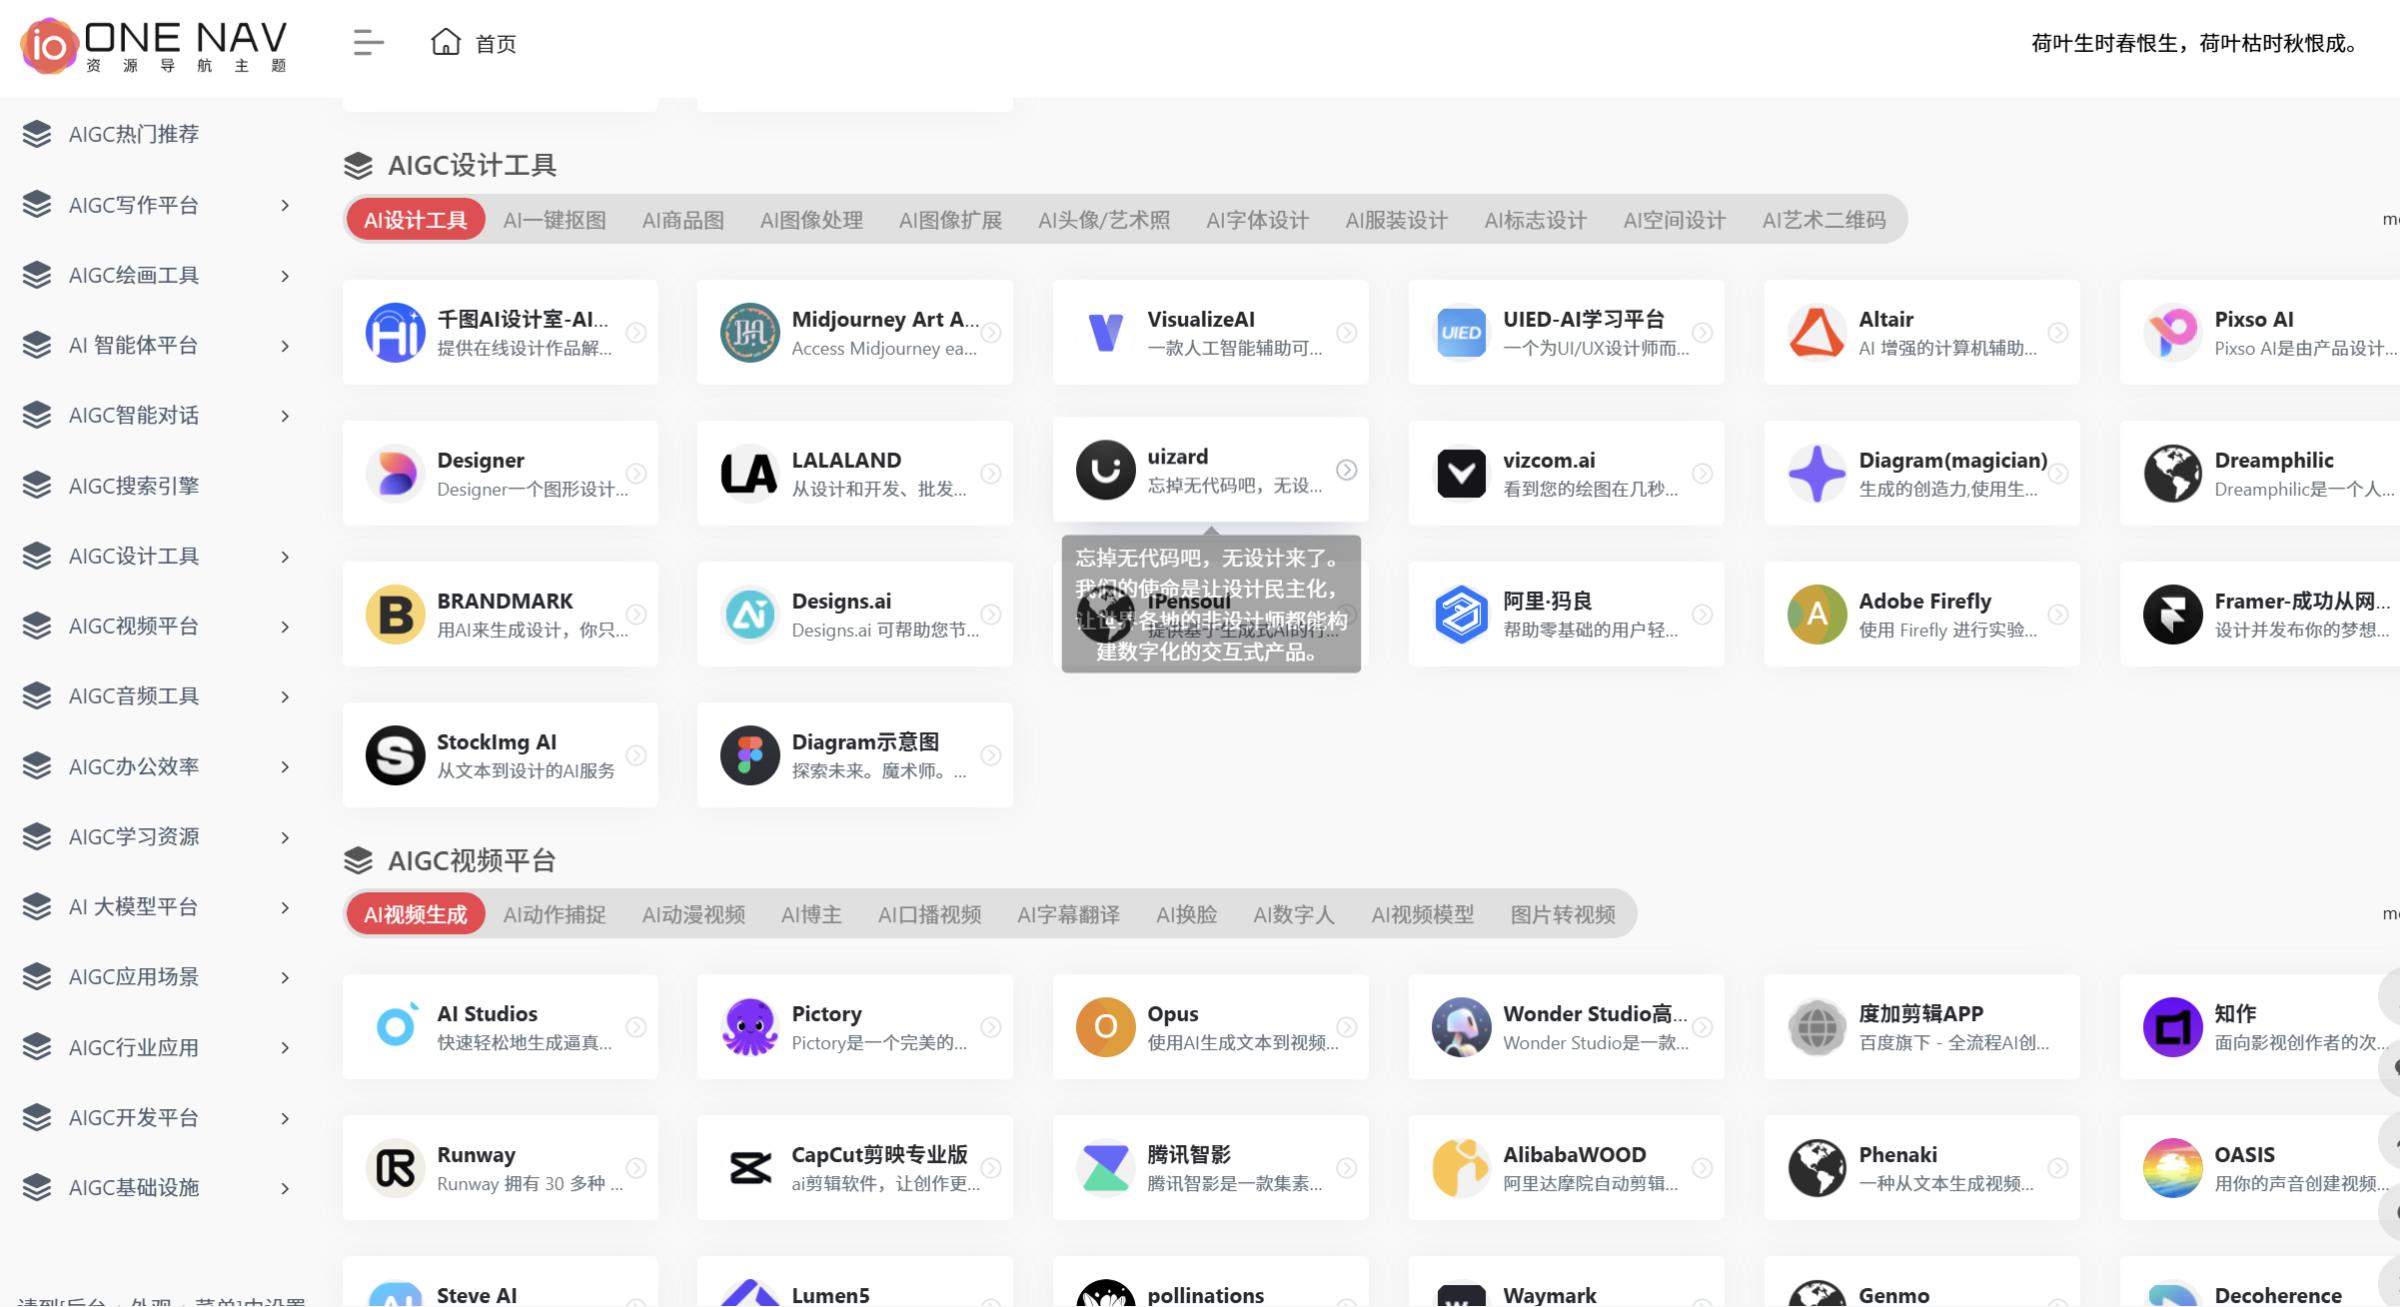Click the StockImg AI icon
The image size is (2400, 1307).
click(x=395, y=755)
